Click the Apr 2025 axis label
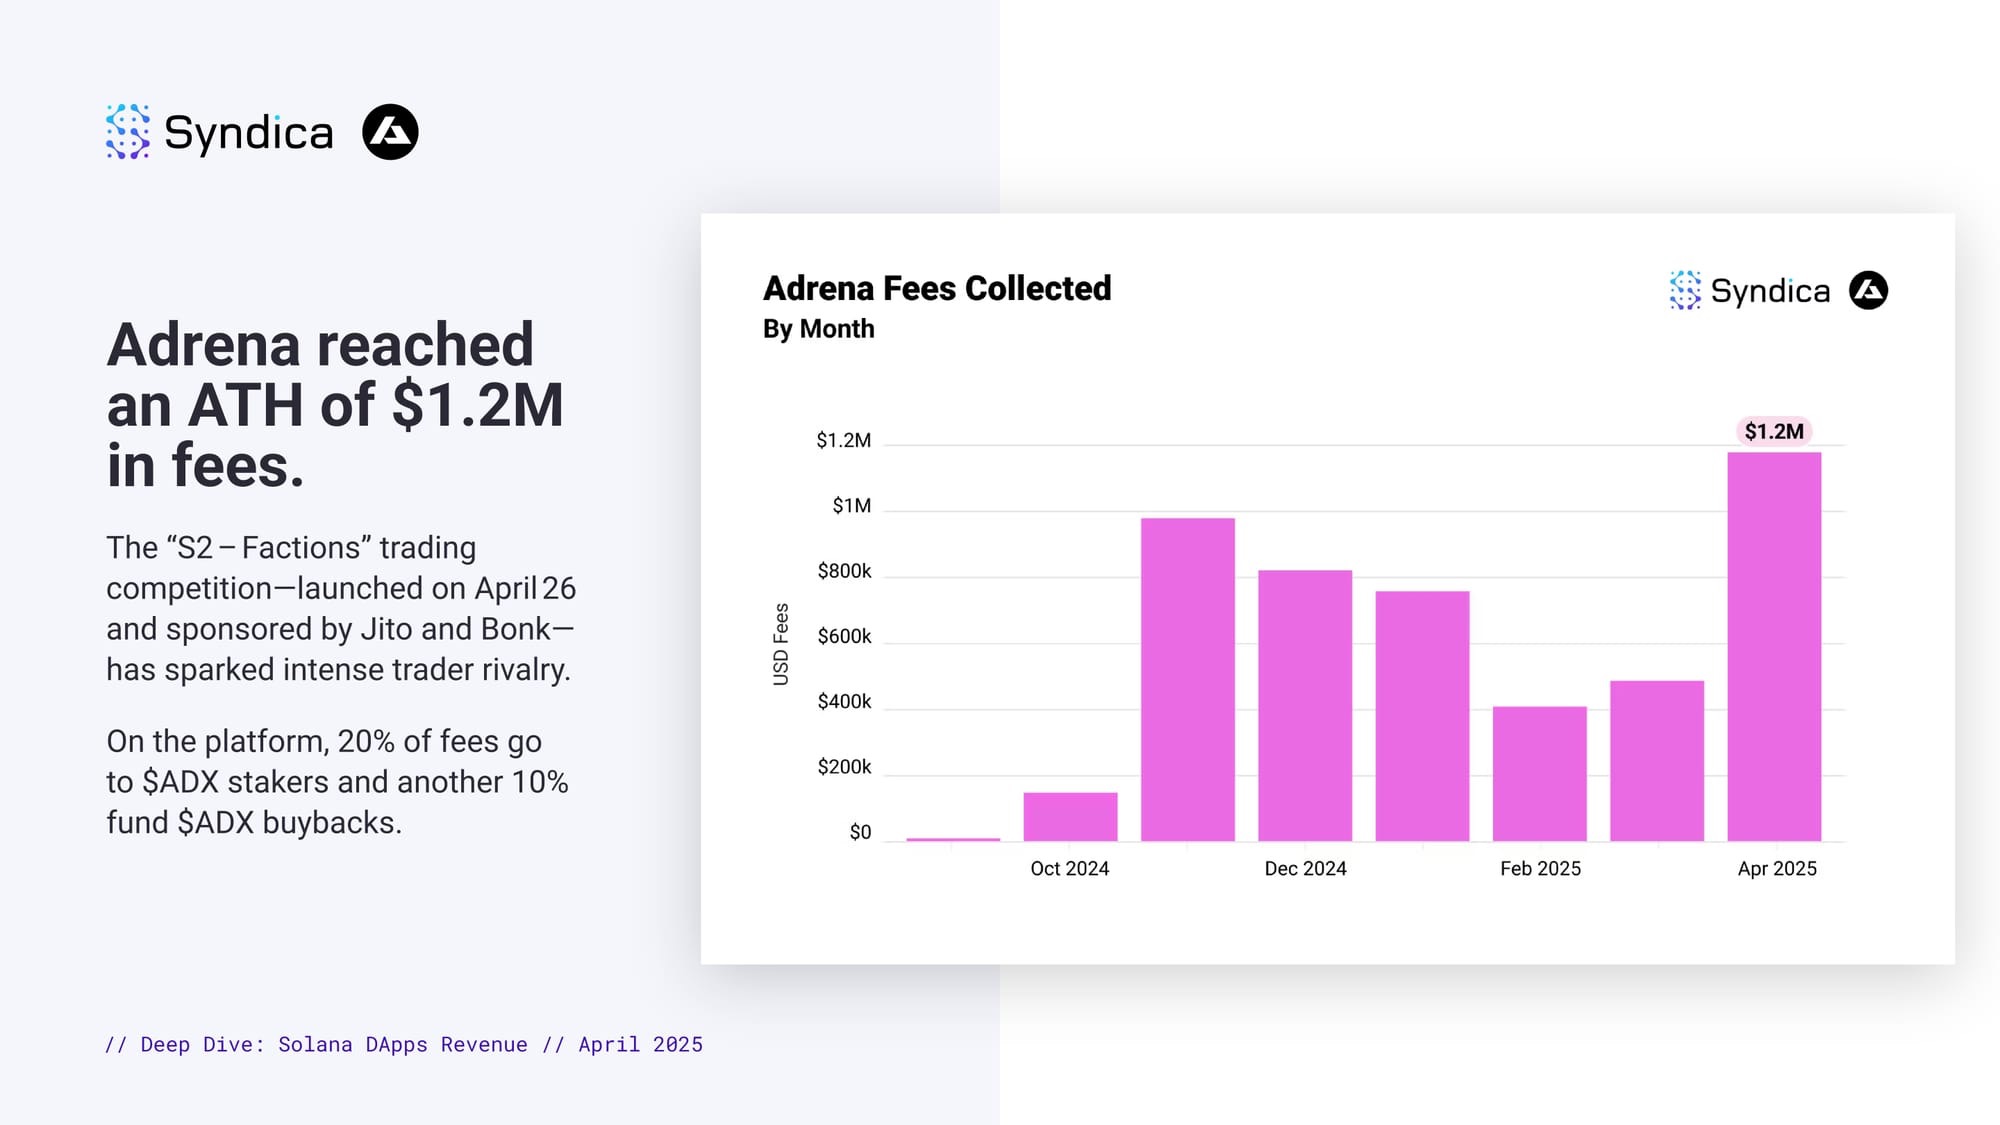Image resolution: width=2000 pixels, height=1125 pixels. pyautogui.click(x=1776, y=868)
